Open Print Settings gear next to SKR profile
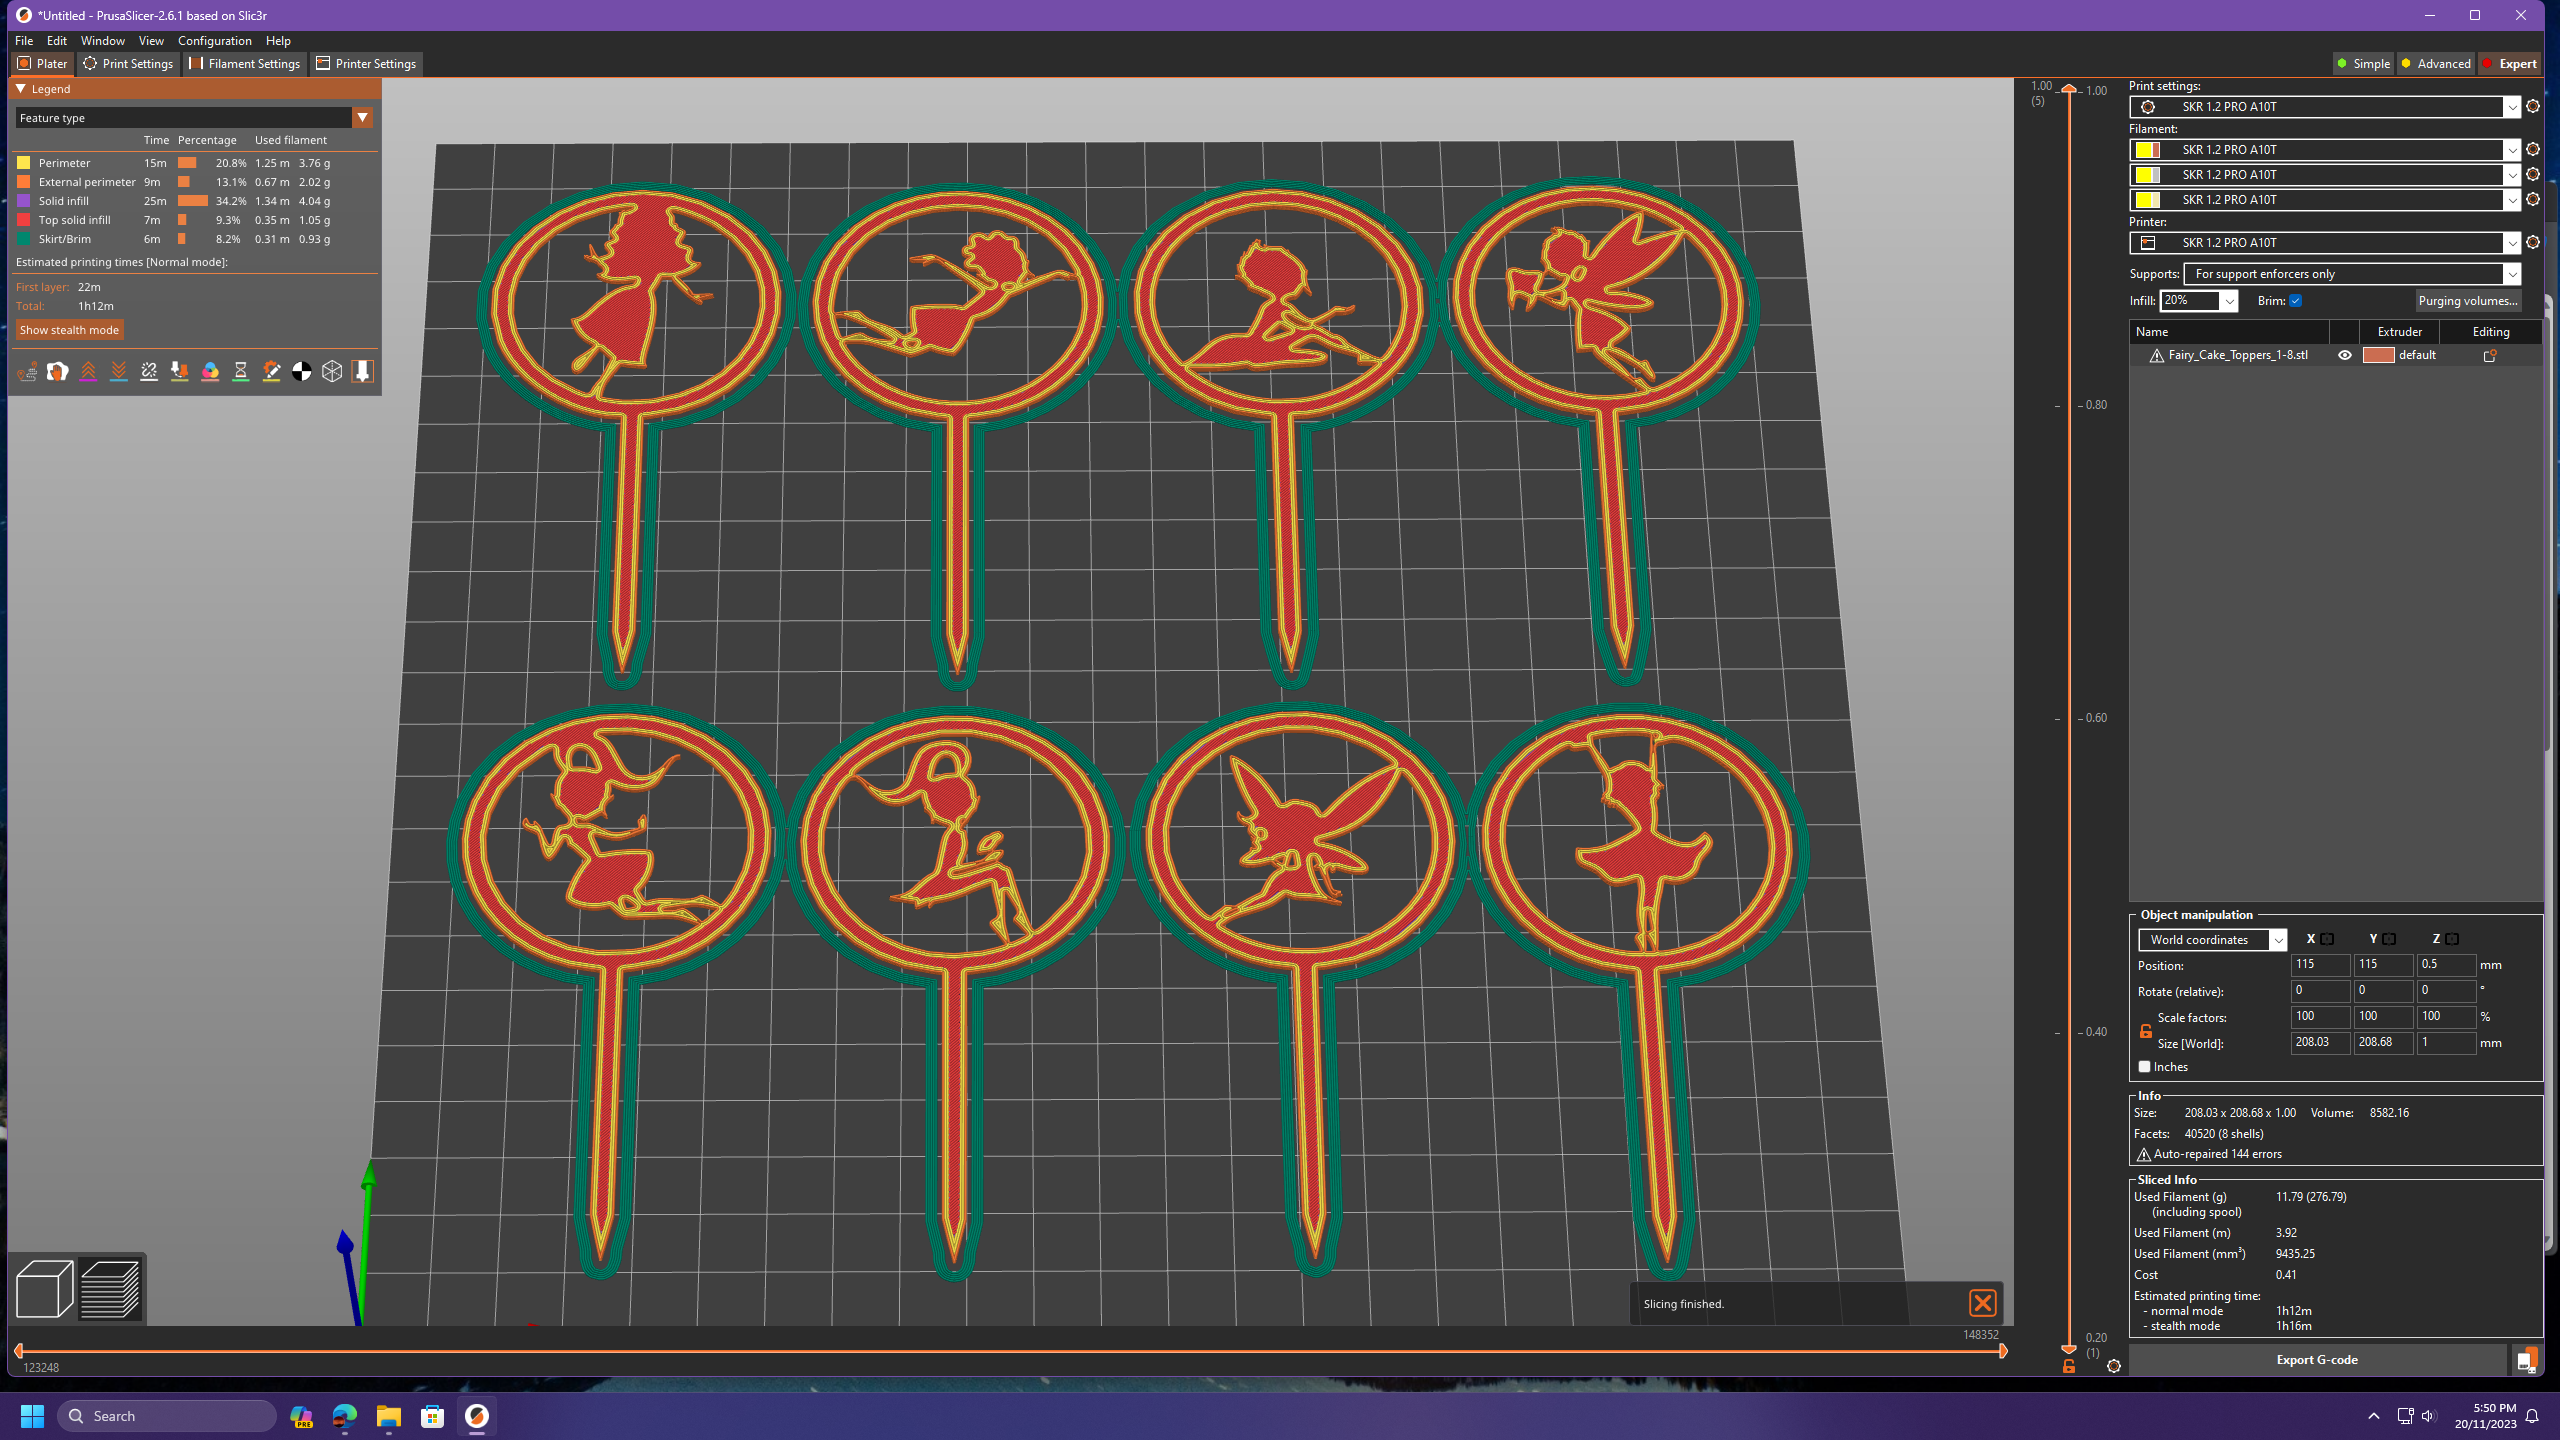Viewport: 2560px width, 1440px height. coord(2531,107)
